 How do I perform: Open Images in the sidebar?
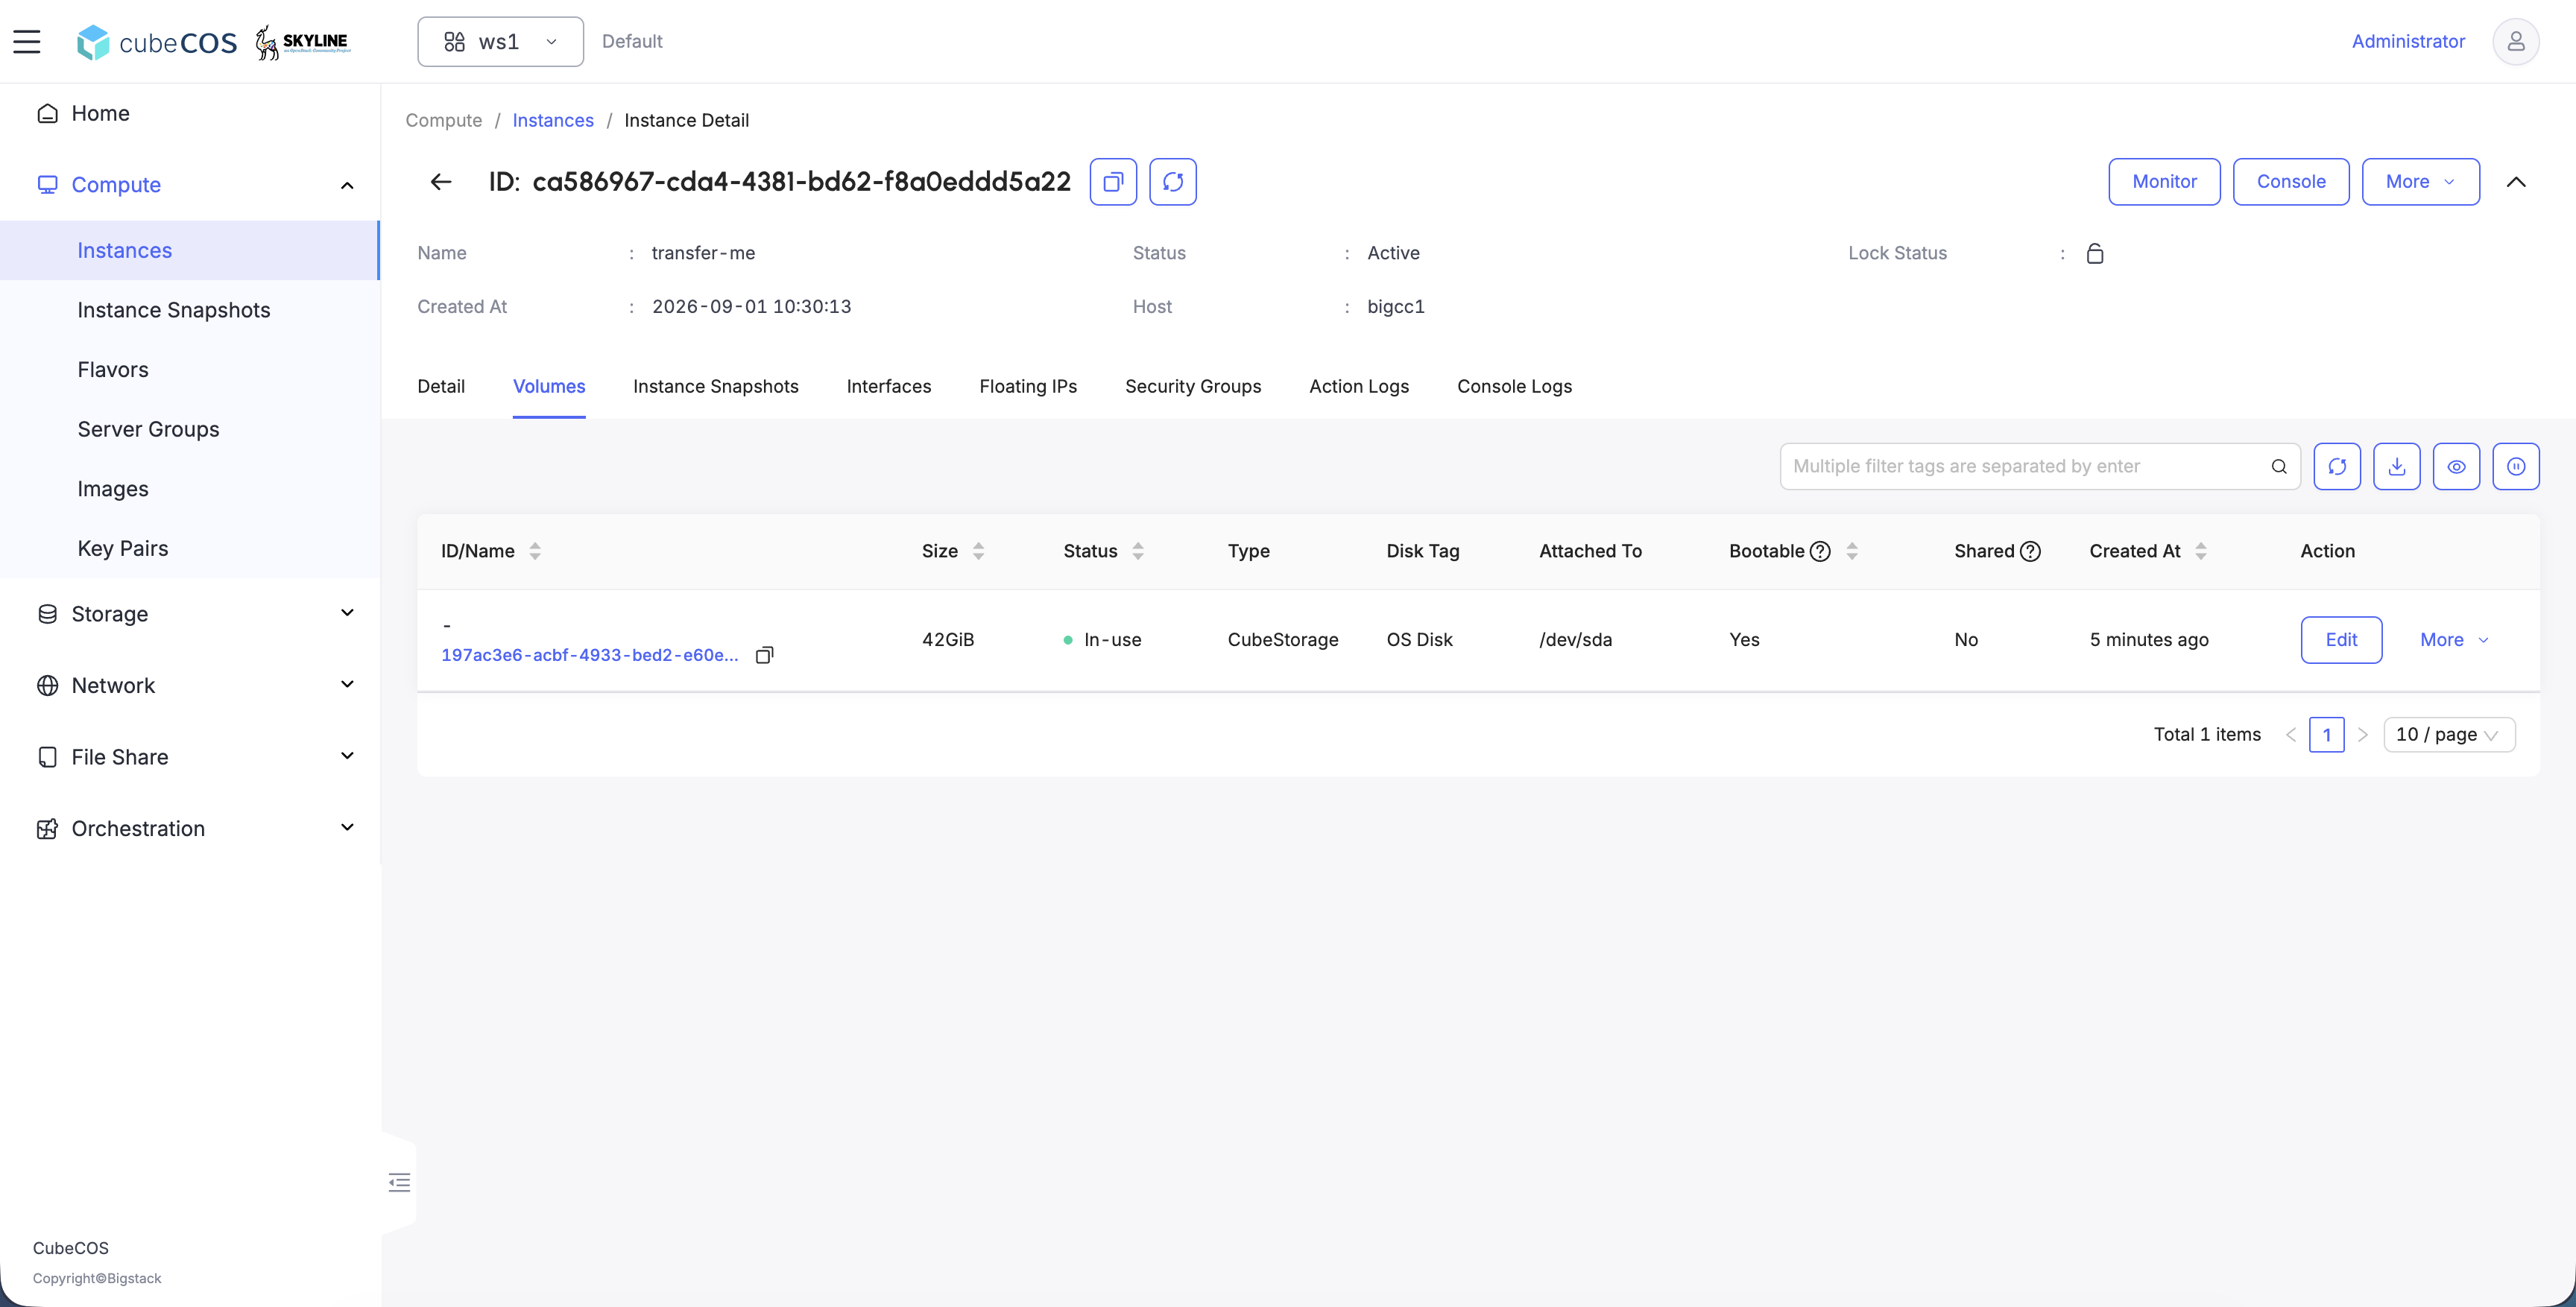pyautogui.click(x=190, y=489)
